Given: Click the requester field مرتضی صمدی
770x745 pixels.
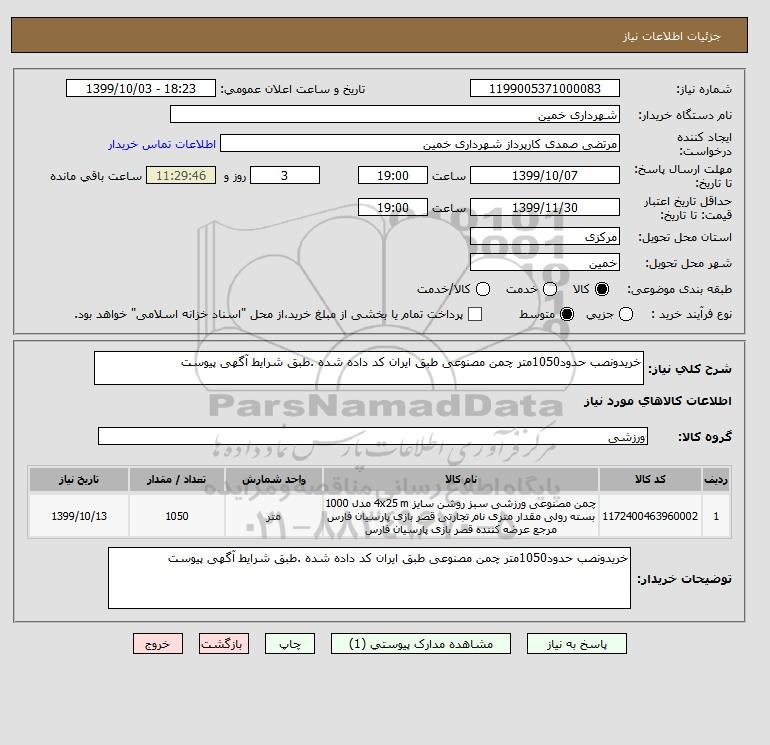Looking at the screenshot, I should click(420, 144).
